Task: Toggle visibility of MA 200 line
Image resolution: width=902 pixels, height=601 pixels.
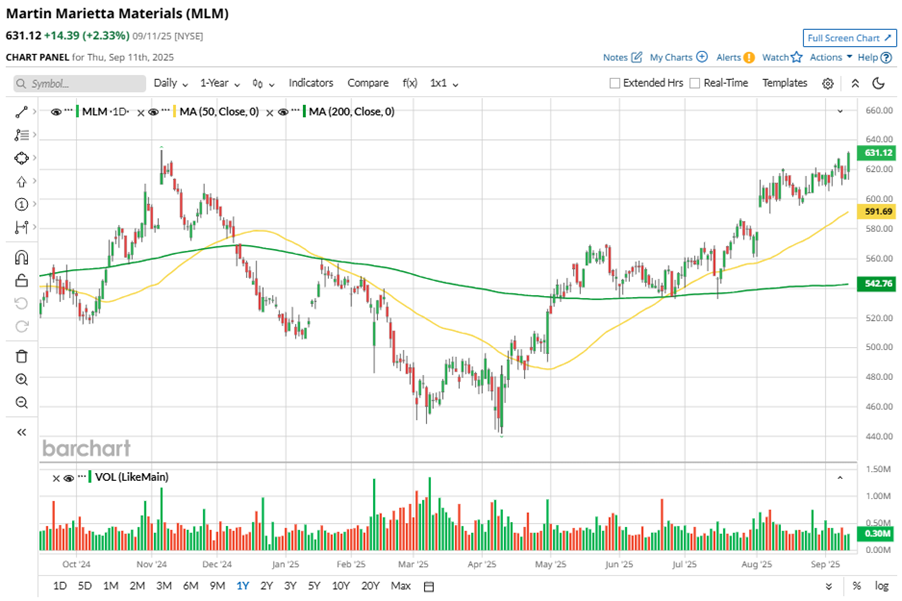Action: click(282, 112)
